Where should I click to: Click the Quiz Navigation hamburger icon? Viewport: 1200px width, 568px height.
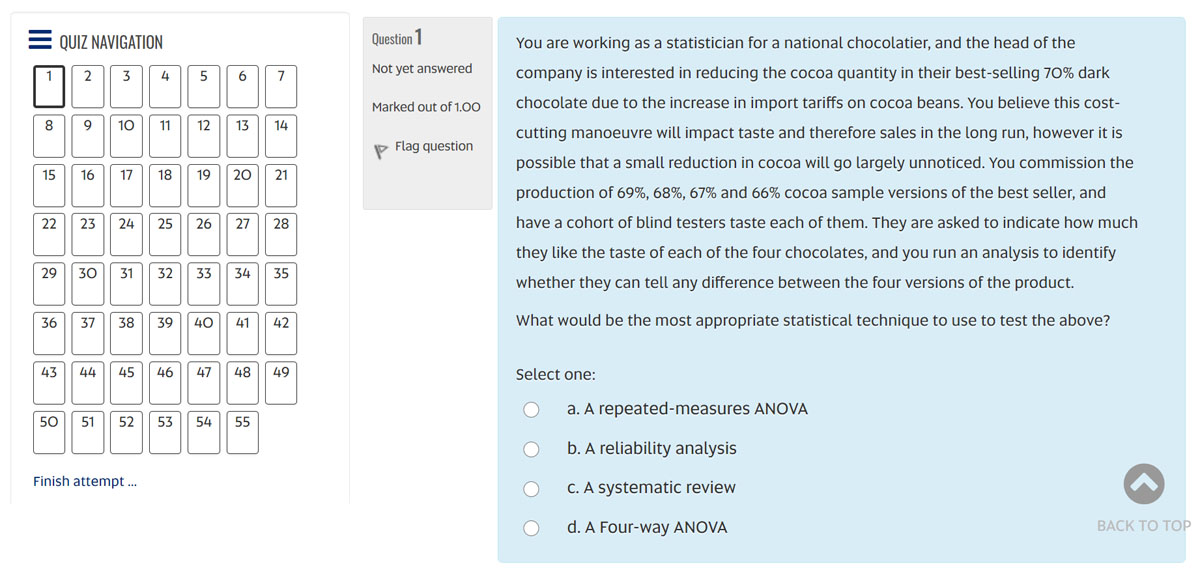click(40, 40)
